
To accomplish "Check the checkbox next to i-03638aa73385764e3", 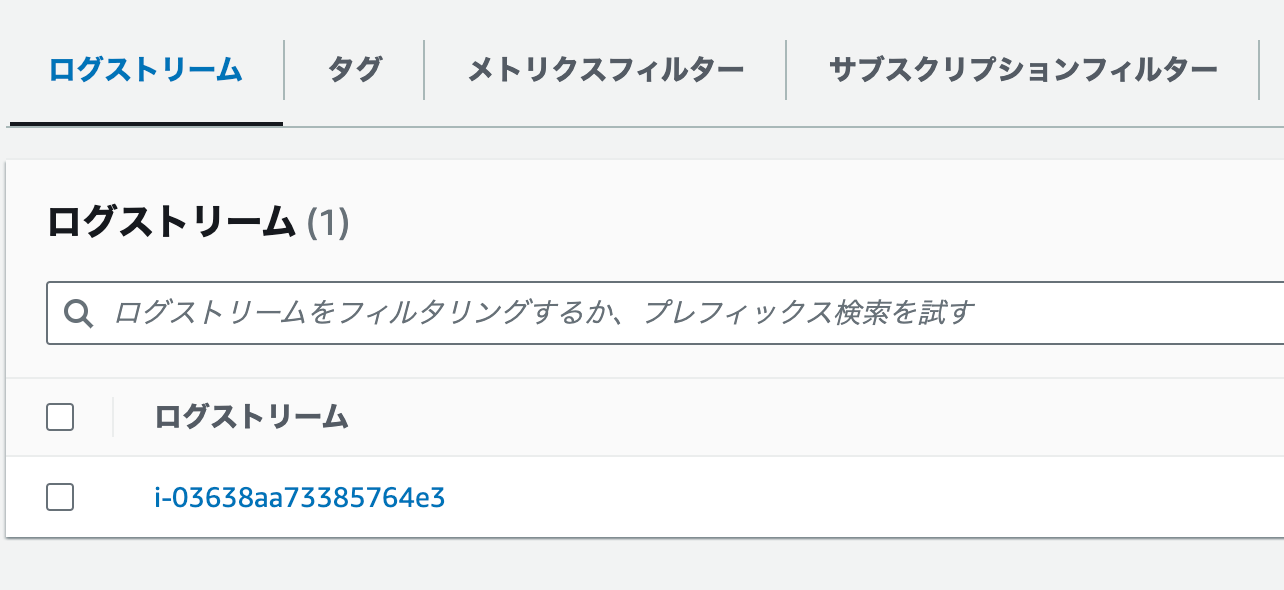I will click(x=60, y=497).
